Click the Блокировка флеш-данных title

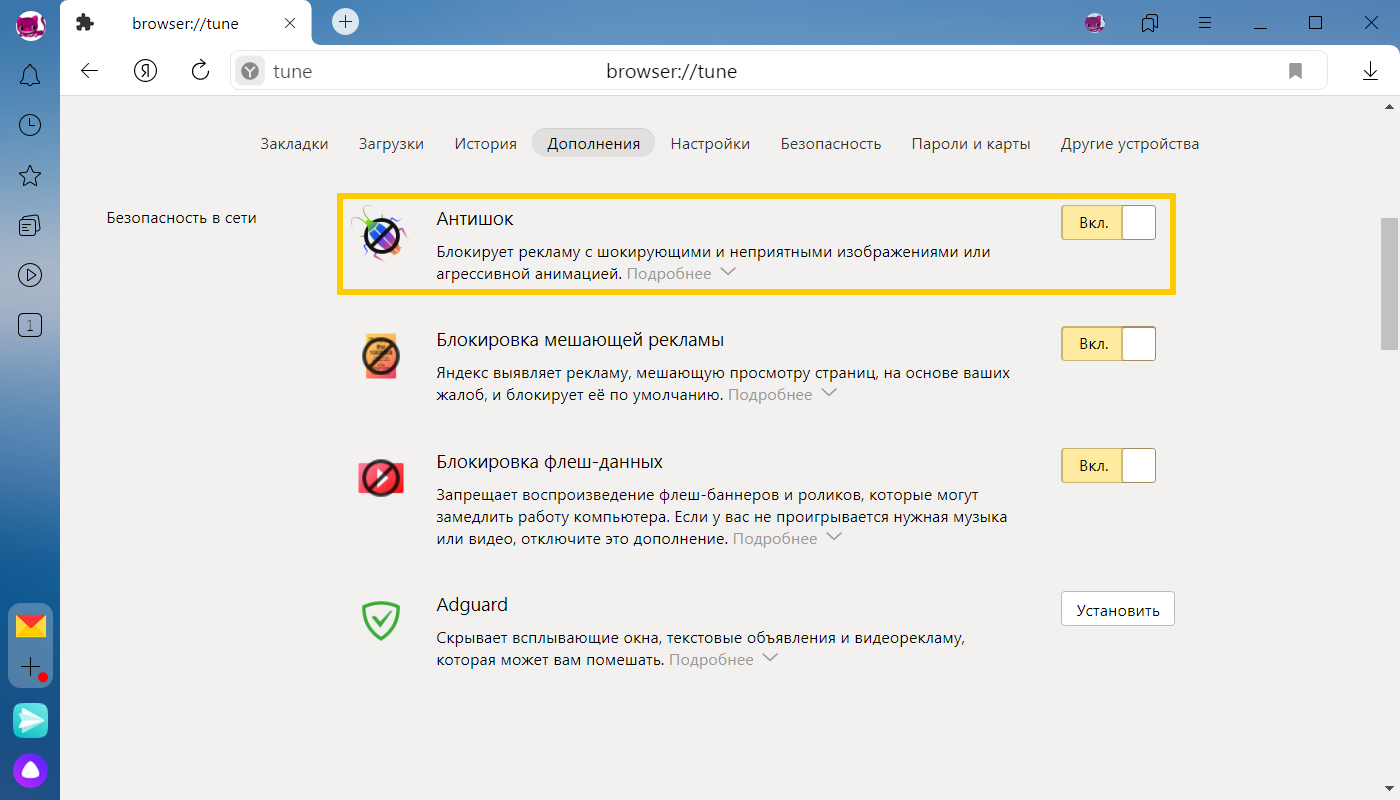point(550,462)
